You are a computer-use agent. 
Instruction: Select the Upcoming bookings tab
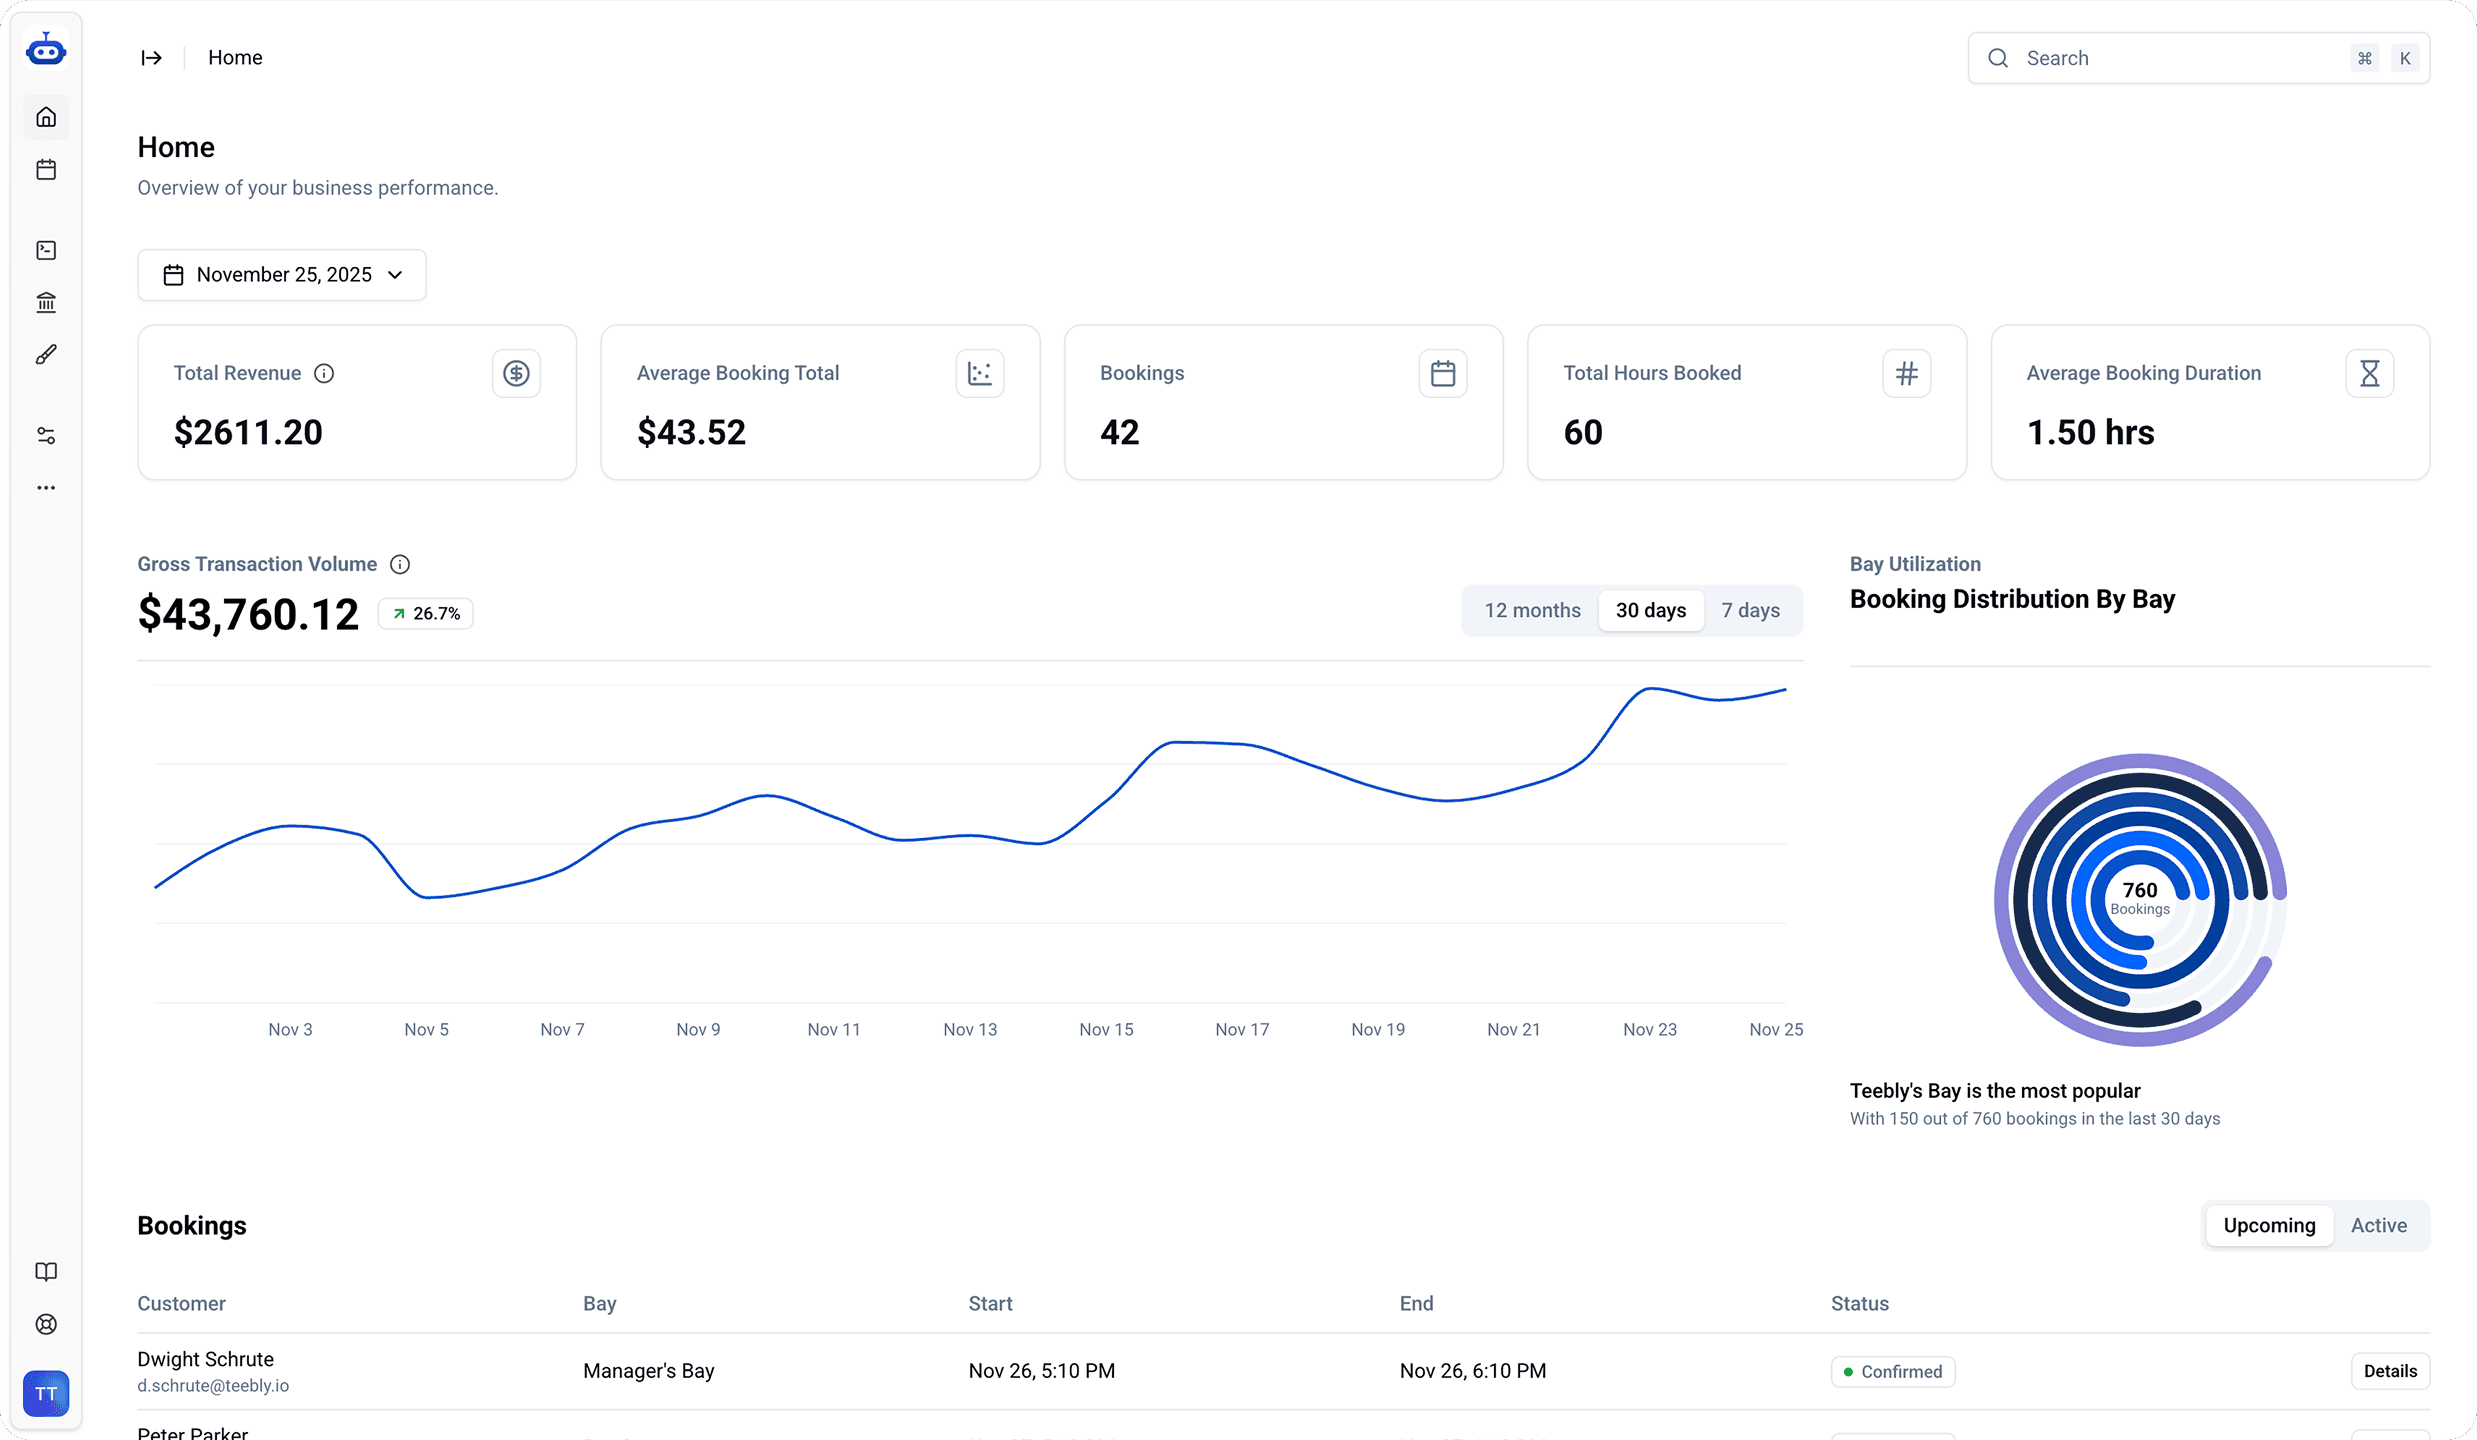coord(2269,1225)
